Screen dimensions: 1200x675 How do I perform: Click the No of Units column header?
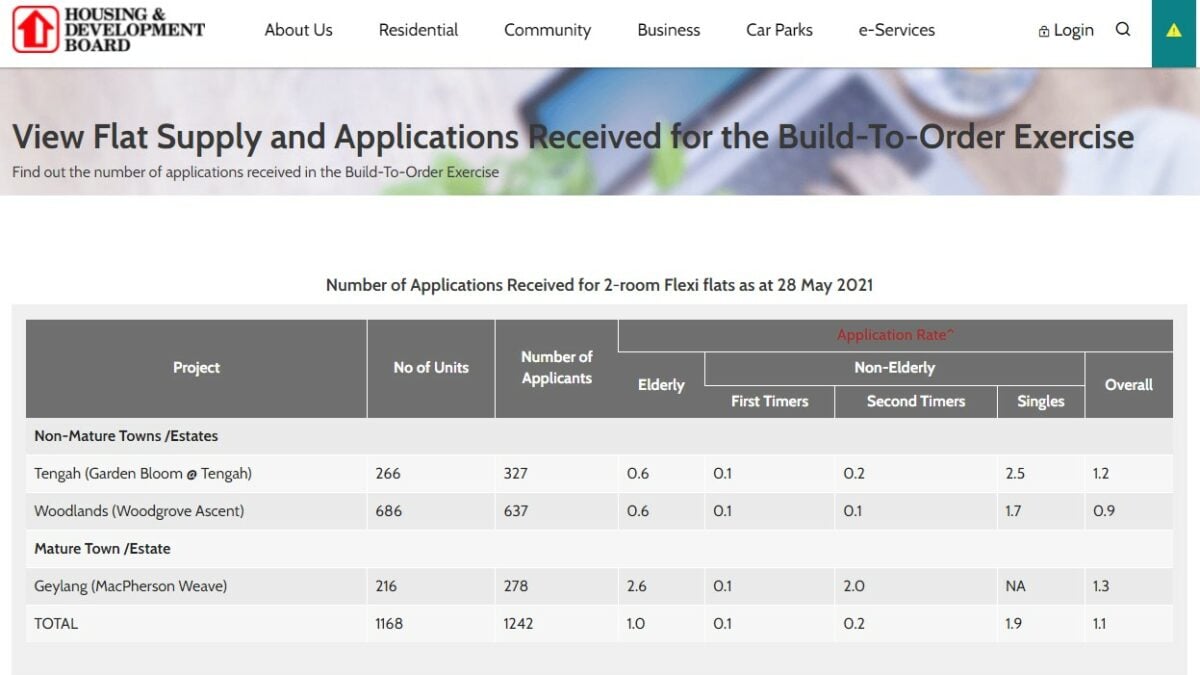431,368
